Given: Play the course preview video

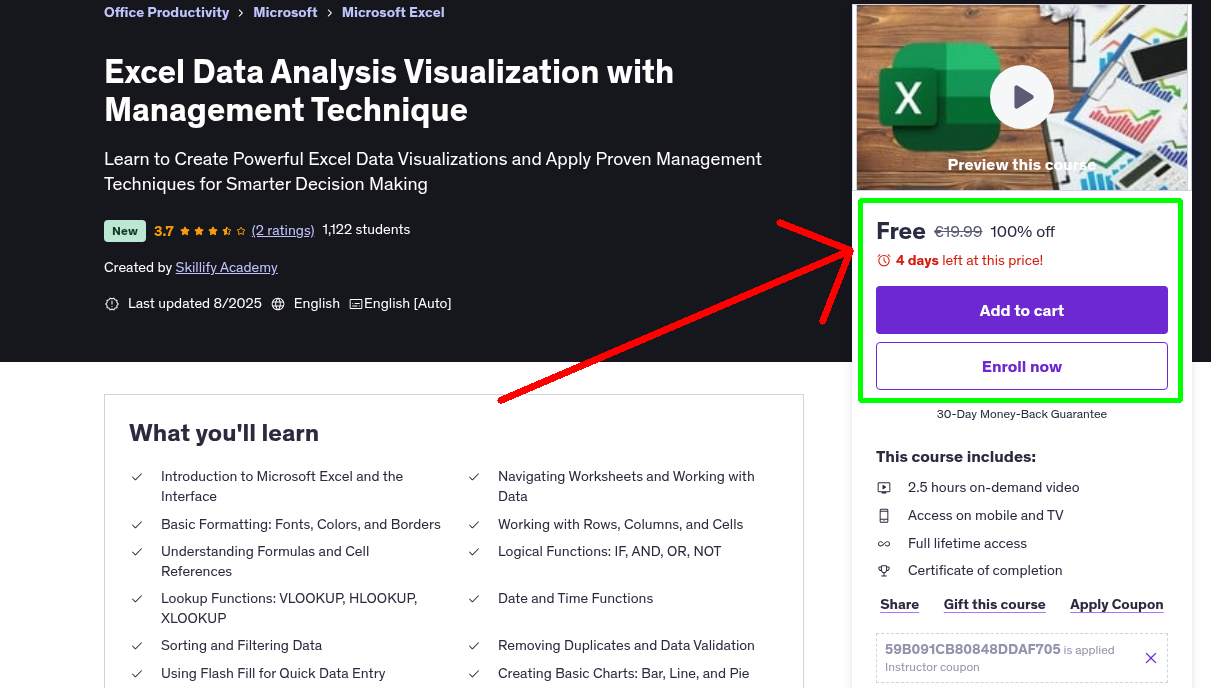Looking at the screenshot, I should pos(1021,97).
